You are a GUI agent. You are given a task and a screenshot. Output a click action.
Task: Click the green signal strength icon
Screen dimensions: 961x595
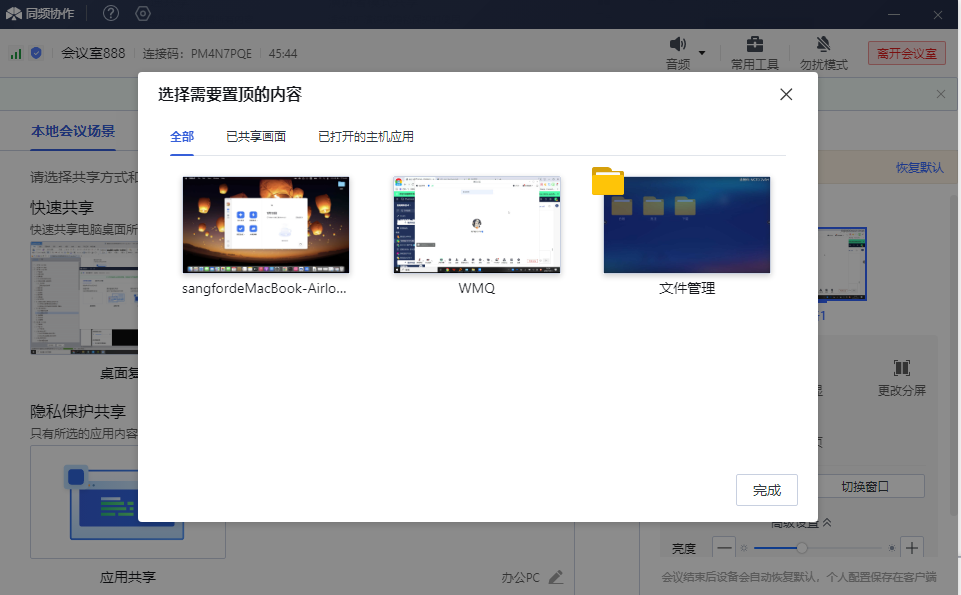tap(16, 53)
